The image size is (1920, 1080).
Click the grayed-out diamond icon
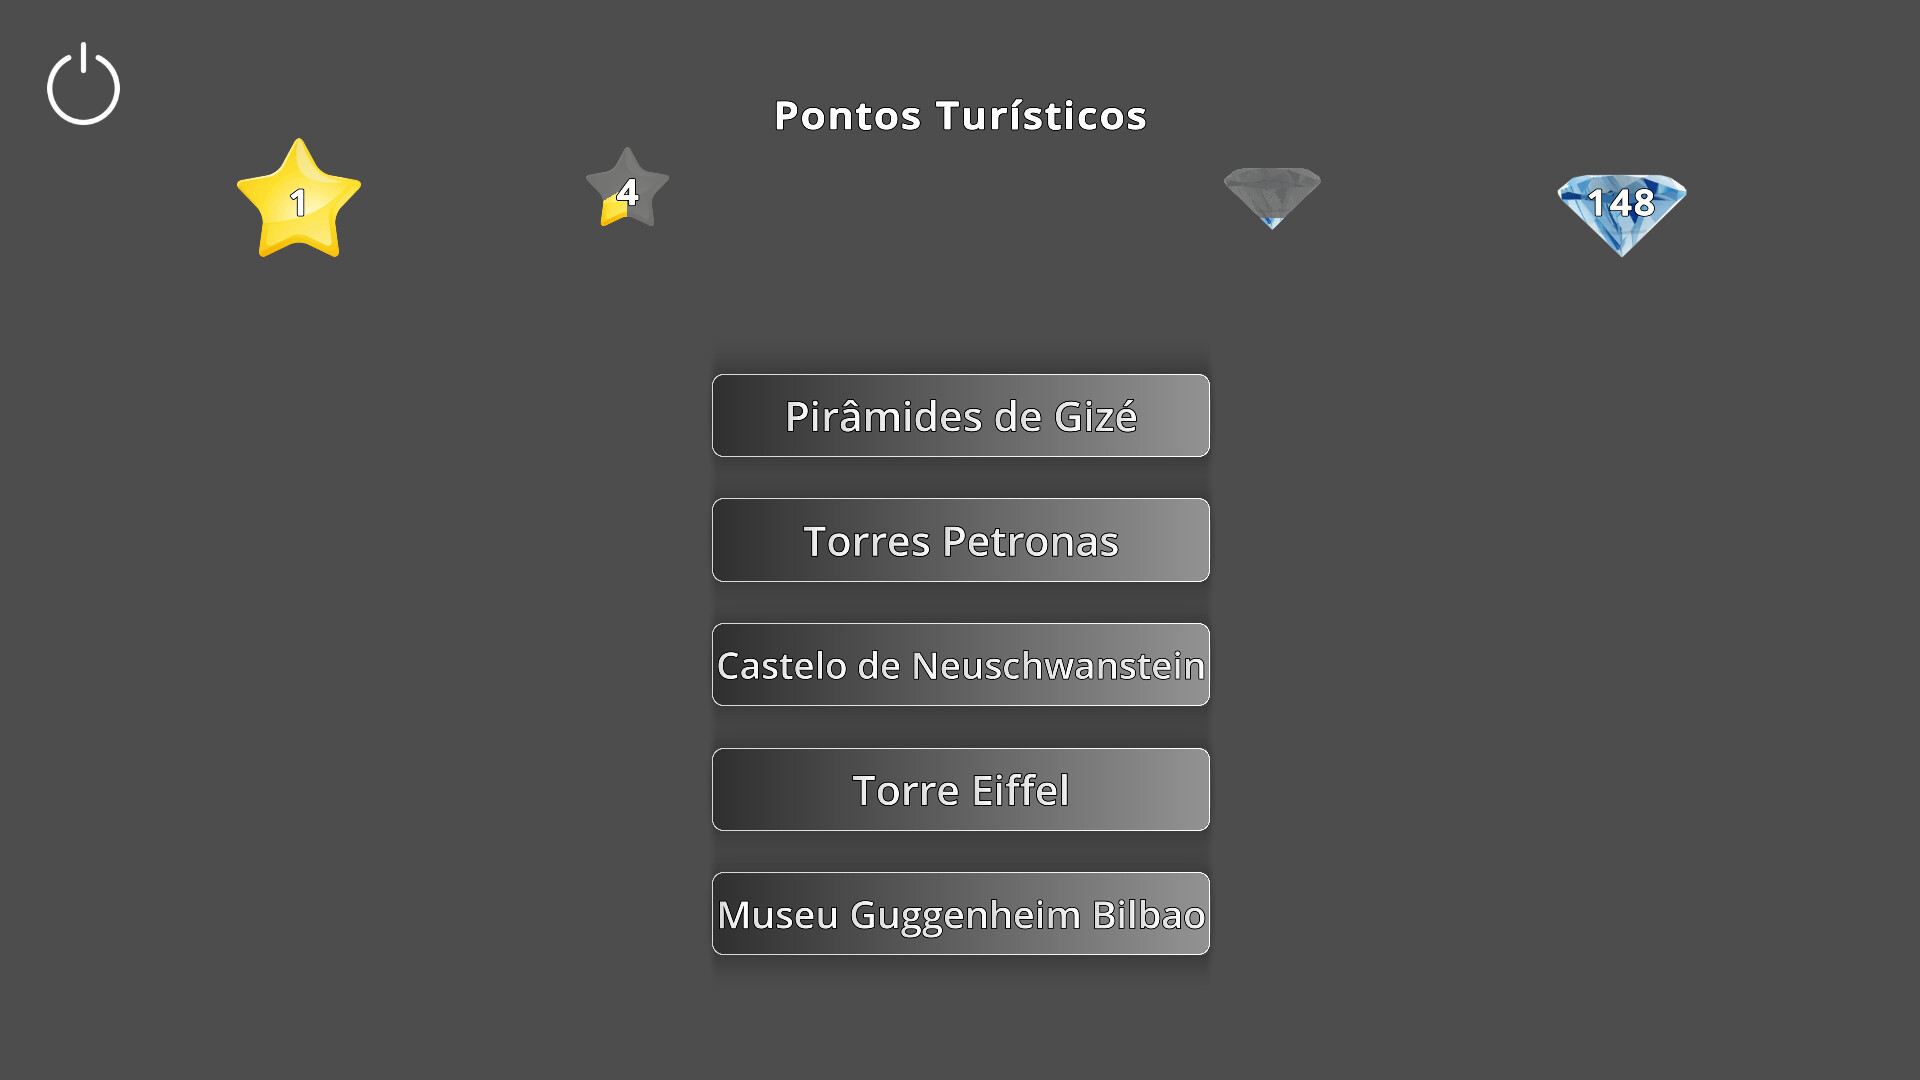tap(1272, 195)
